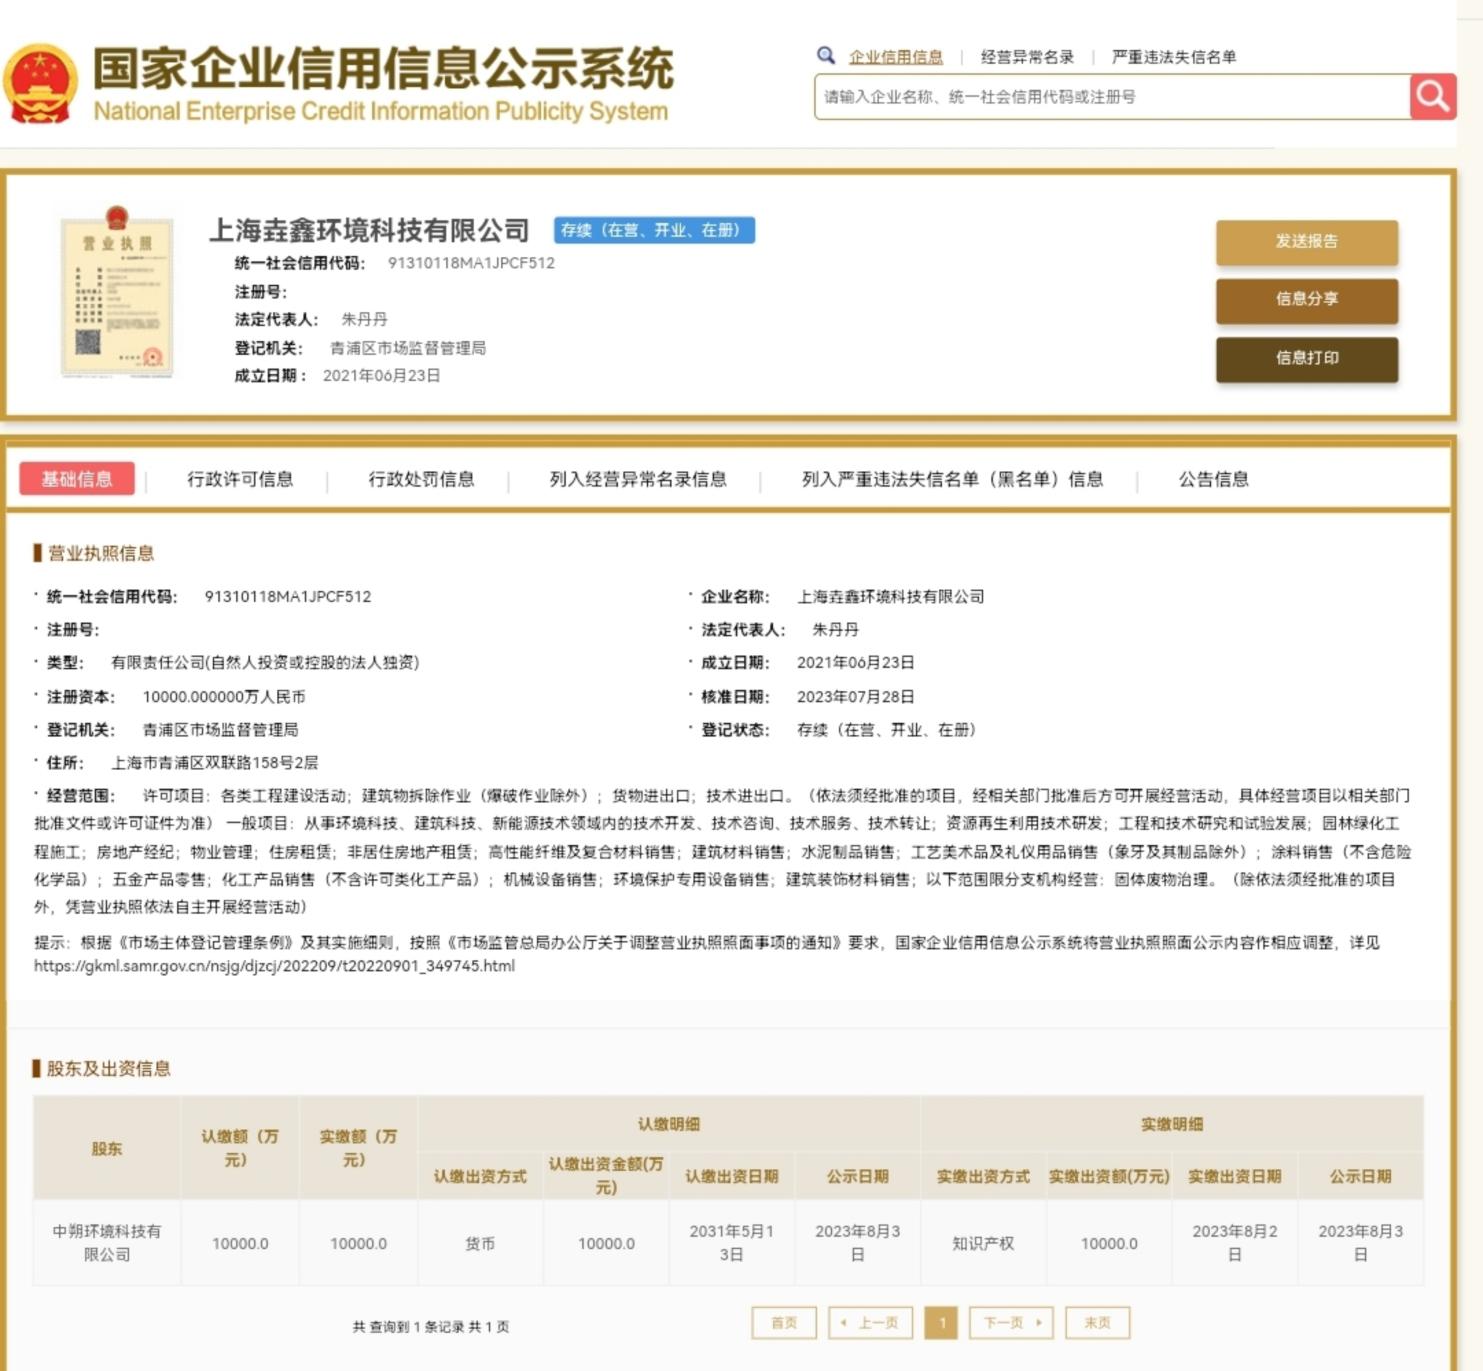Click the 2023年8月2日 paid-in date cell
Image resolution: width=1483 pixels, height=1371 pixels.
[x=1234, y=1243]
